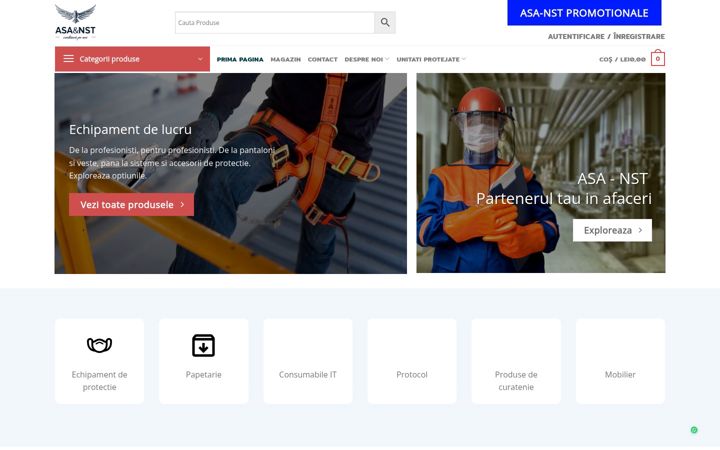Click the Partenerul tau in afaceri banner
Viewport: 720px width, 450px height.
pyautogui.click(x=541, y=173)
